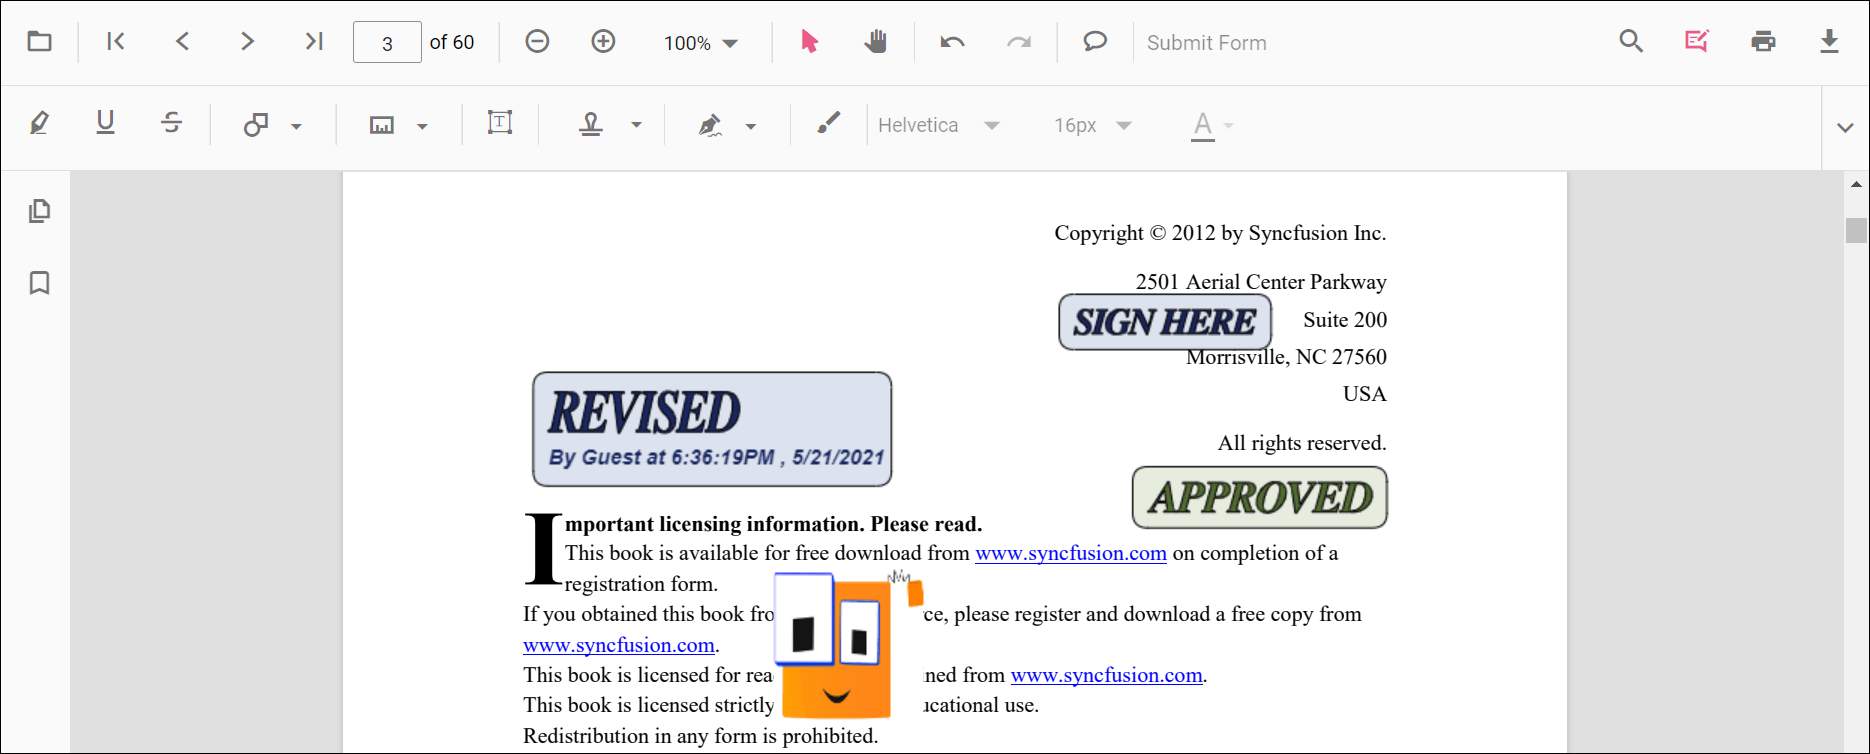1870x754 pixels.
Task: Open the 100% zoom level dropdown
Action: tap(701, 43)
